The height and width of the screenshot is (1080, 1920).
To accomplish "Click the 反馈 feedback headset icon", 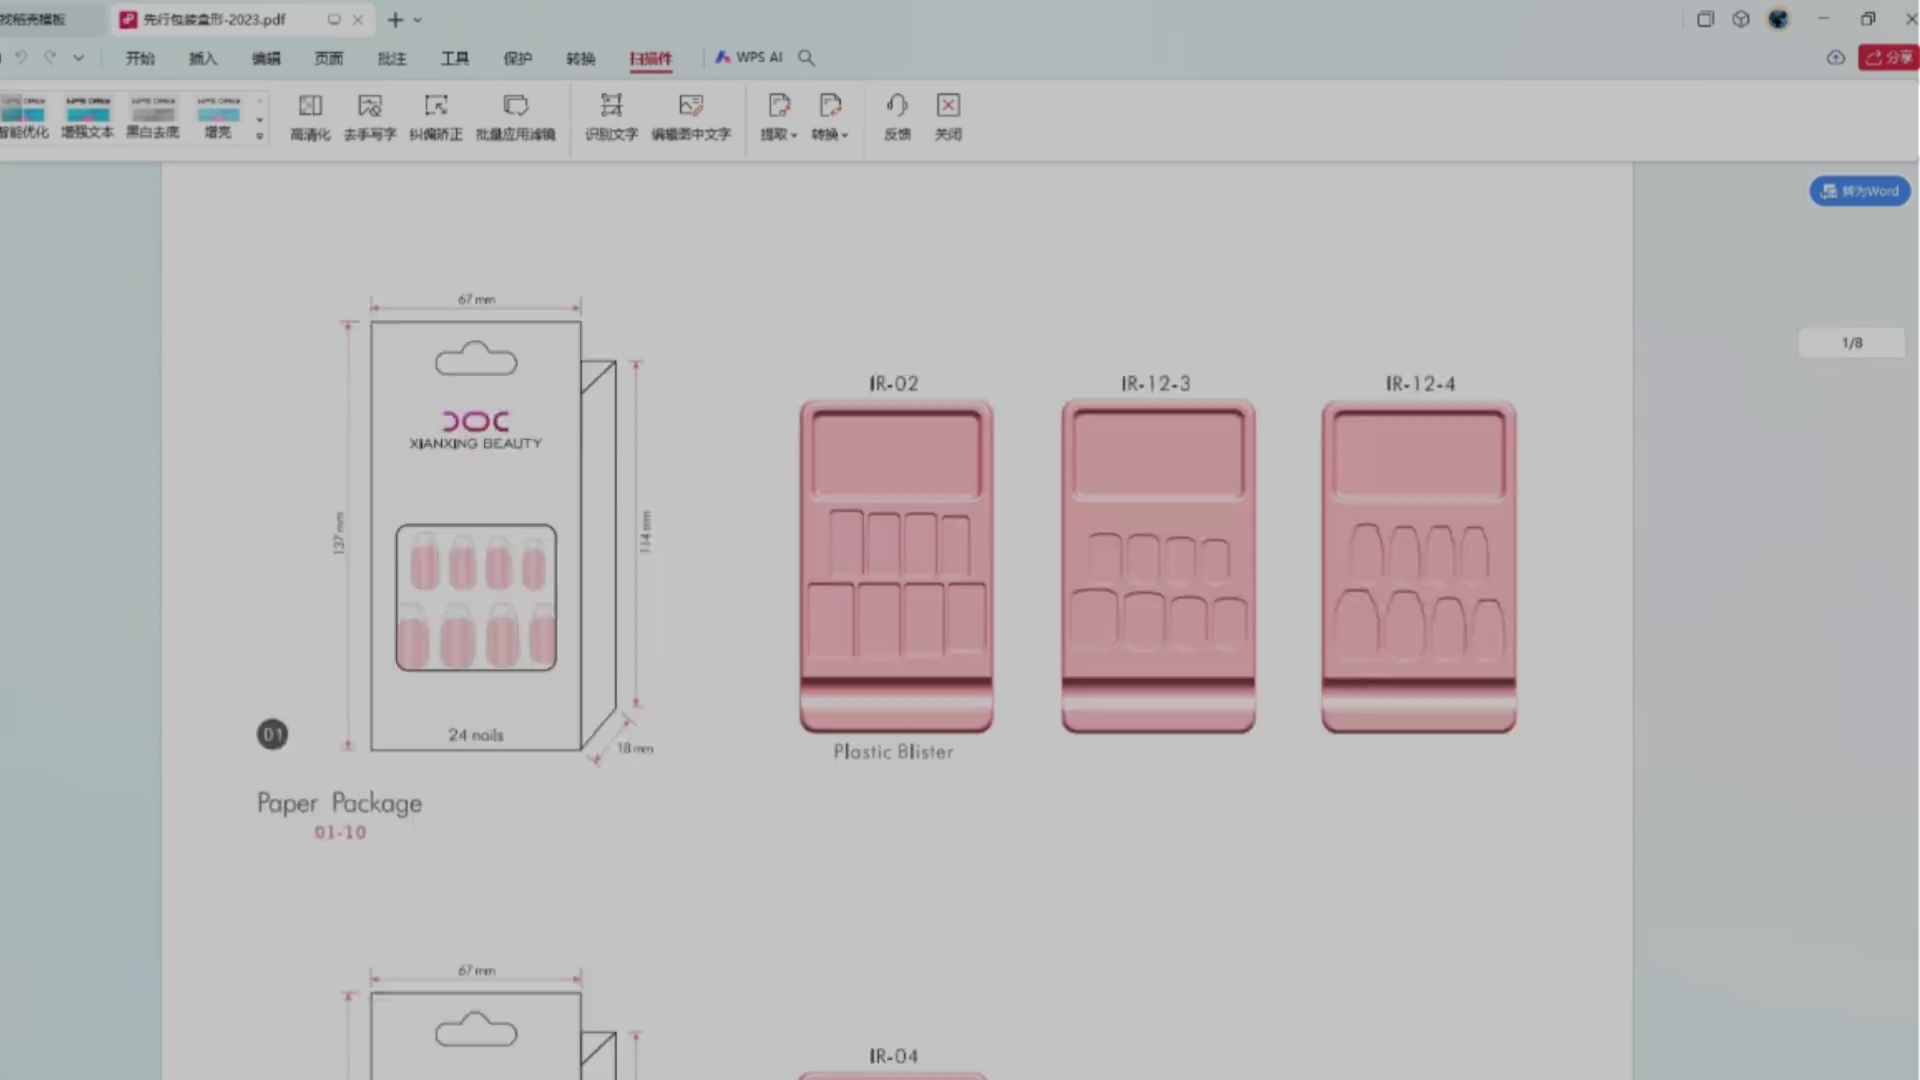I will click(897, 116).
